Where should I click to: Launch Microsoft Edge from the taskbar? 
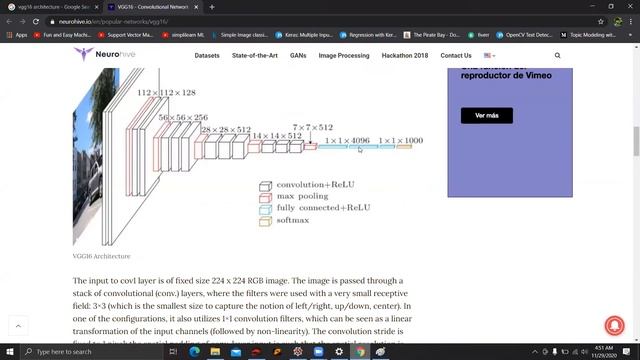194,351
